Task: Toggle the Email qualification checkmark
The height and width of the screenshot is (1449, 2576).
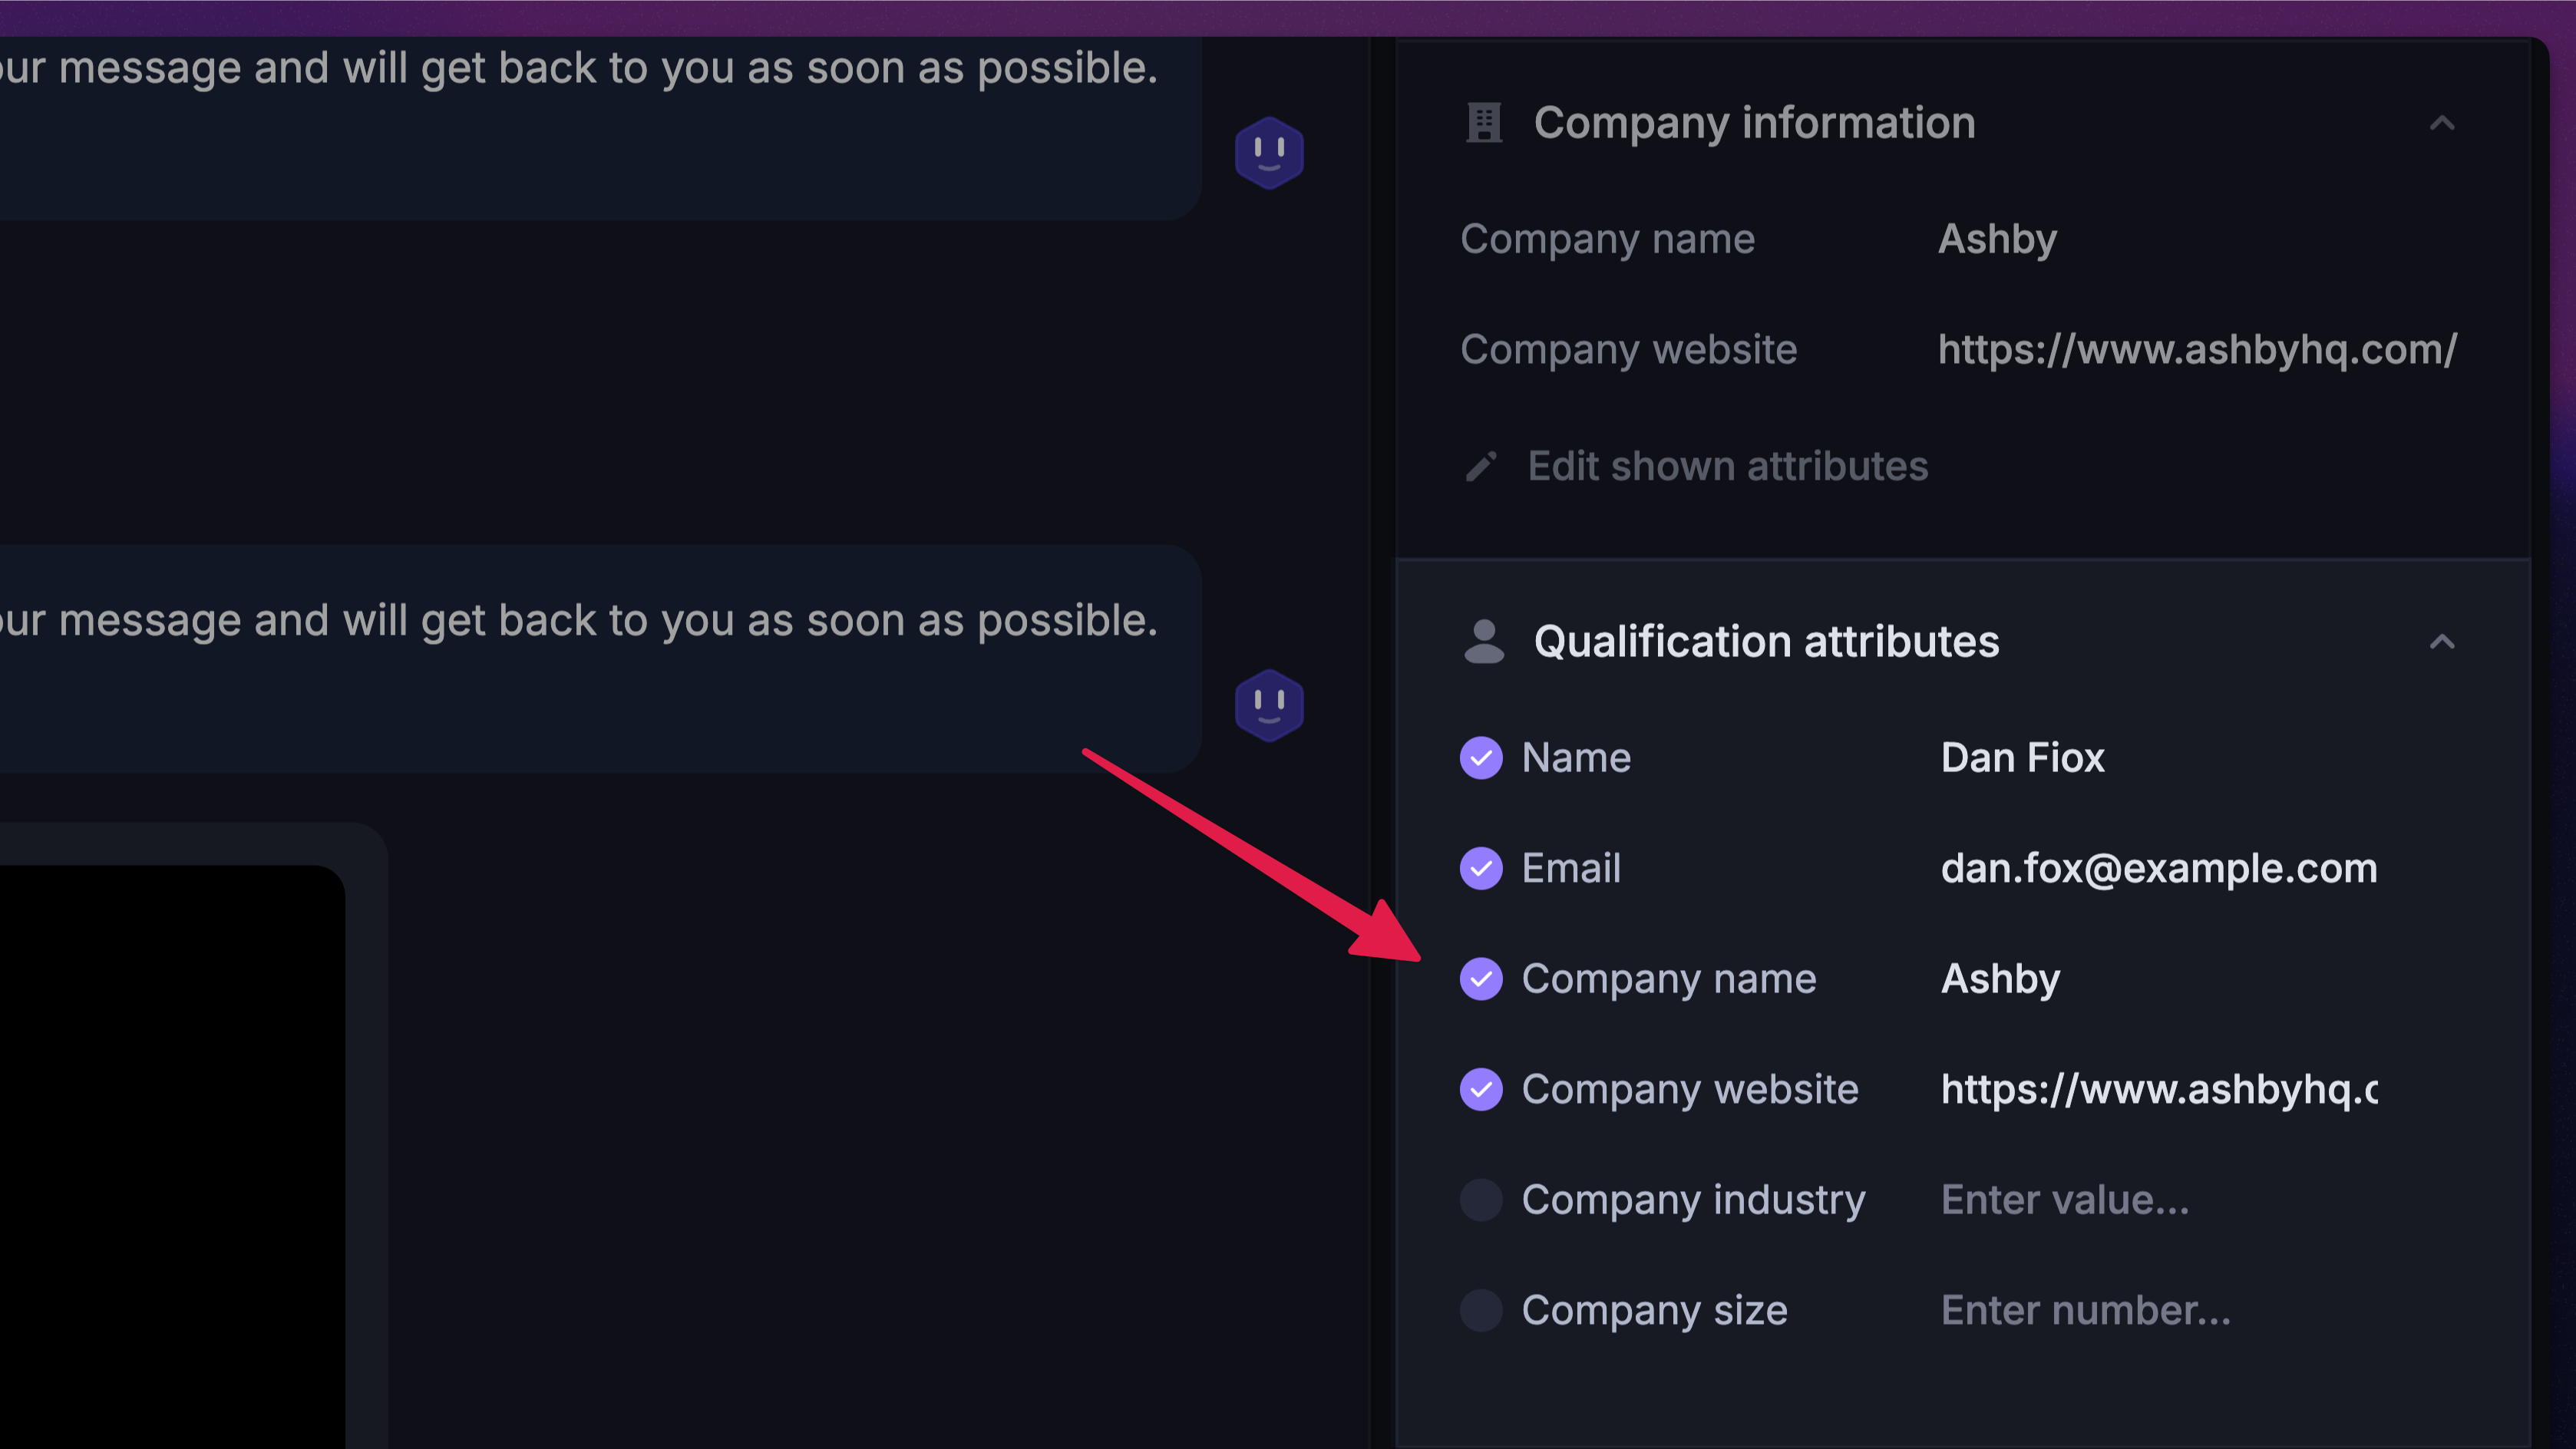Action: [x=1481, y=868]
